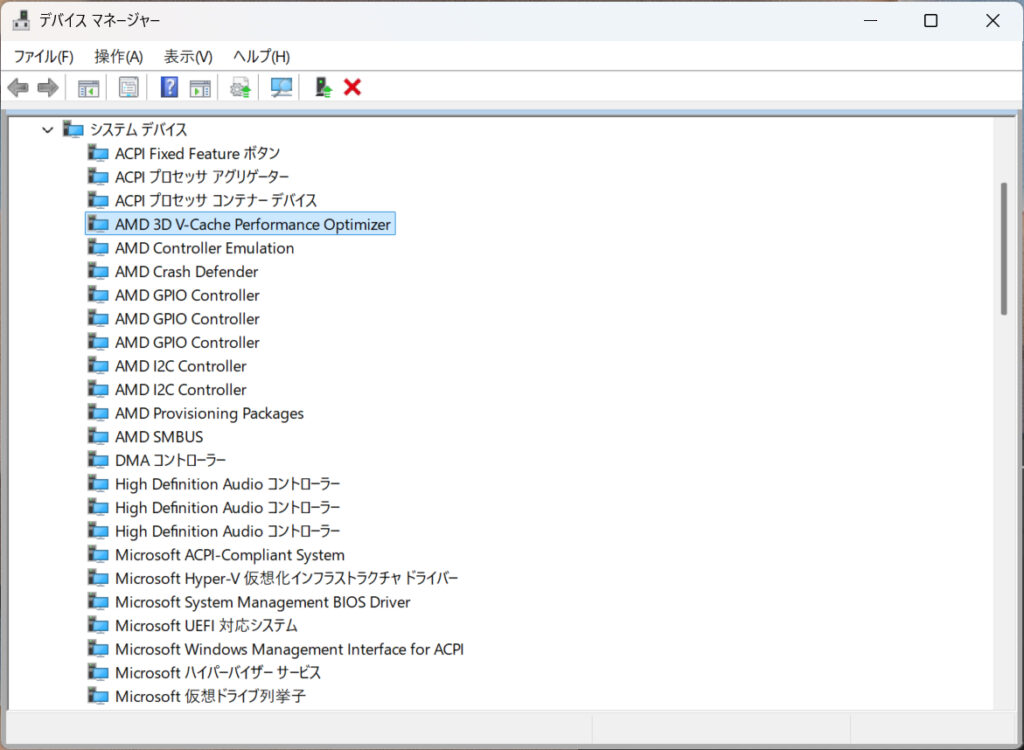
Task: Click Scan for hardware changes monitor icon
Action: pyautogui.click(x=281, y=88)
